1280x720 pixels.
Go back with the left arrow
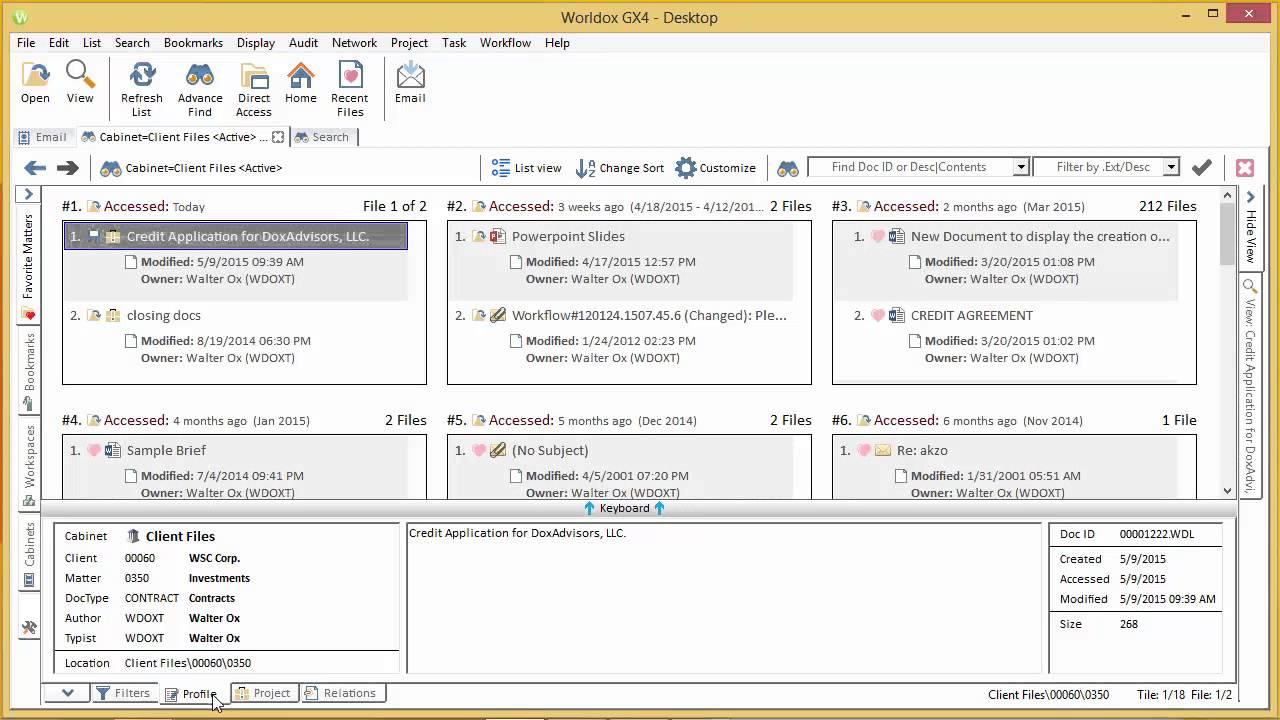[x=35, y=168]
